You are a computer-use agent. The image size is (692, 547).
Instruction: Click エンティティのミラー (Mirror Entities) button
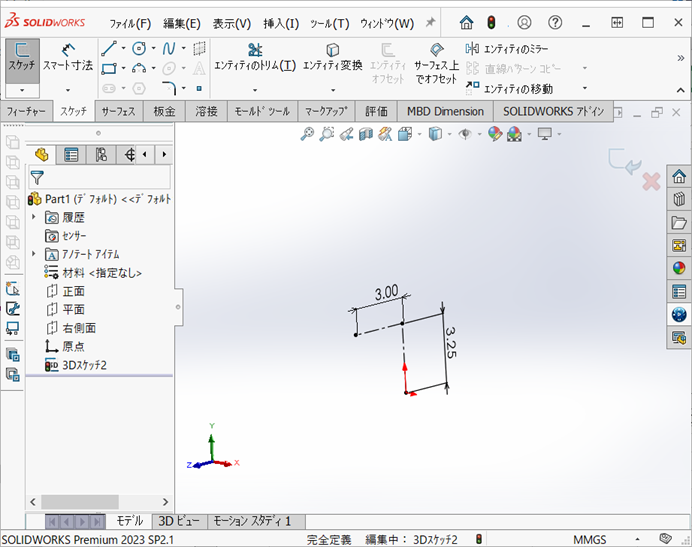(517, 48)
